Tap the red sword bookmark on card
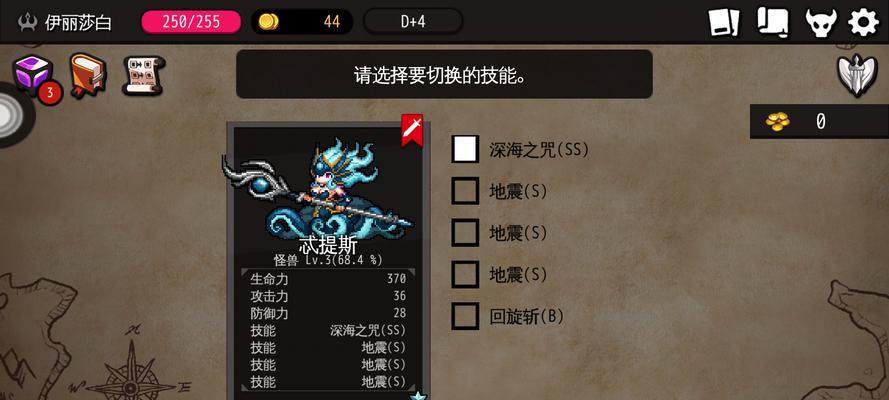This screenshot has width=889, height=400. (x=412, y=130)
